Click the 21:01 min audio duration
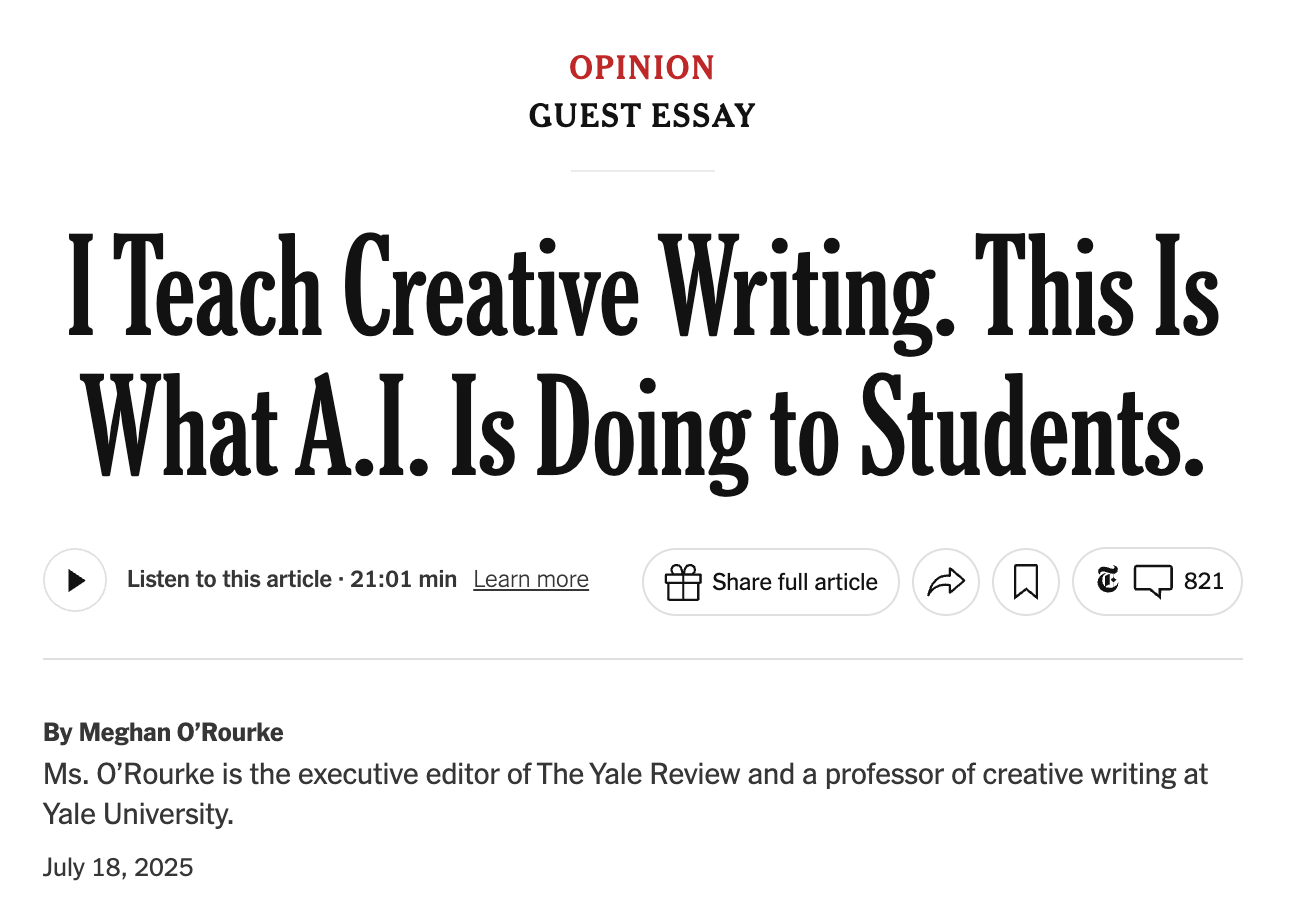The height and width of the screenshot is (912, 1298). coord(403,580)
